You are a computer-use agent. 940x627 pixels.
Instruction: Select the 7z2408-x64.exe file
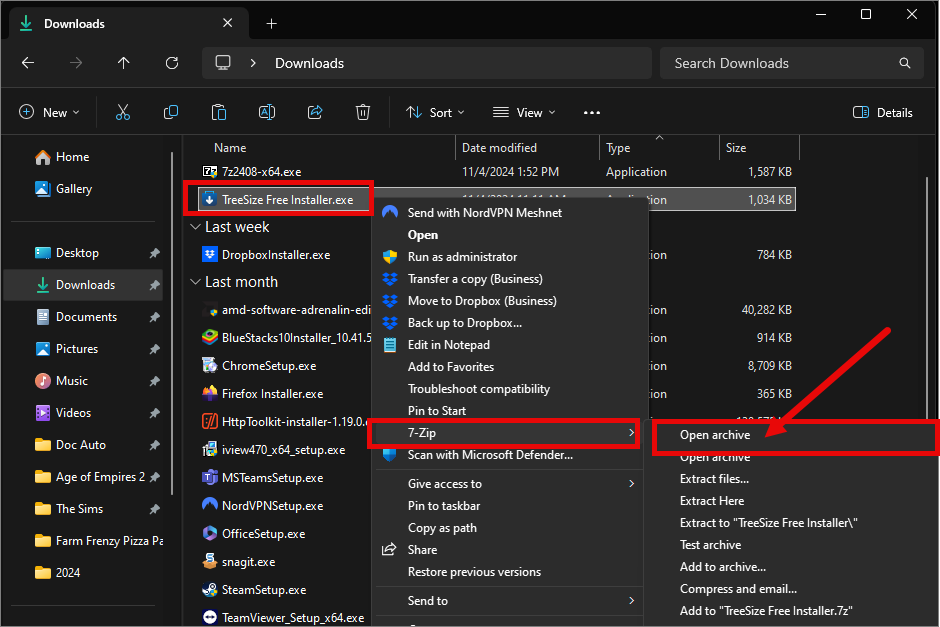(x=261, y=172)
